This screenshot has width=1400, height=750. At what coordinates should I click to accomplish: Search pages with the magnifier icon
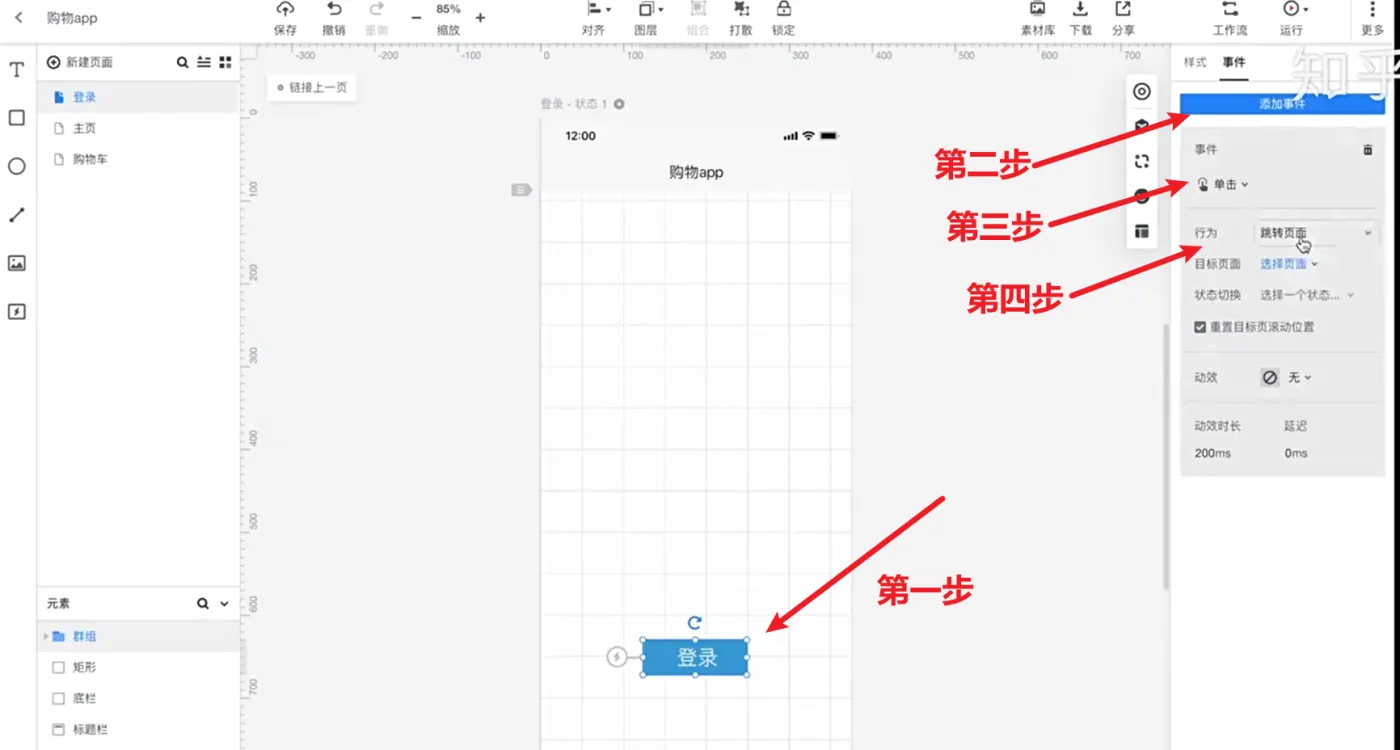tap(182, 62)
